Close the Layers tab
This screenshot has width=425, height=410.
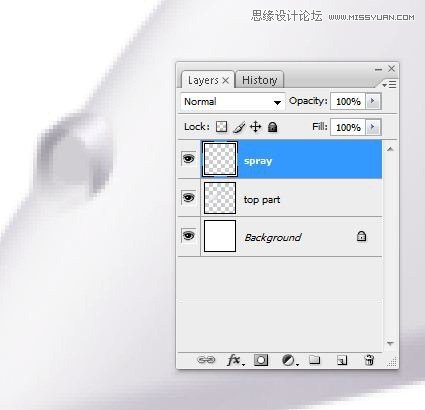(x=226, y=80)
